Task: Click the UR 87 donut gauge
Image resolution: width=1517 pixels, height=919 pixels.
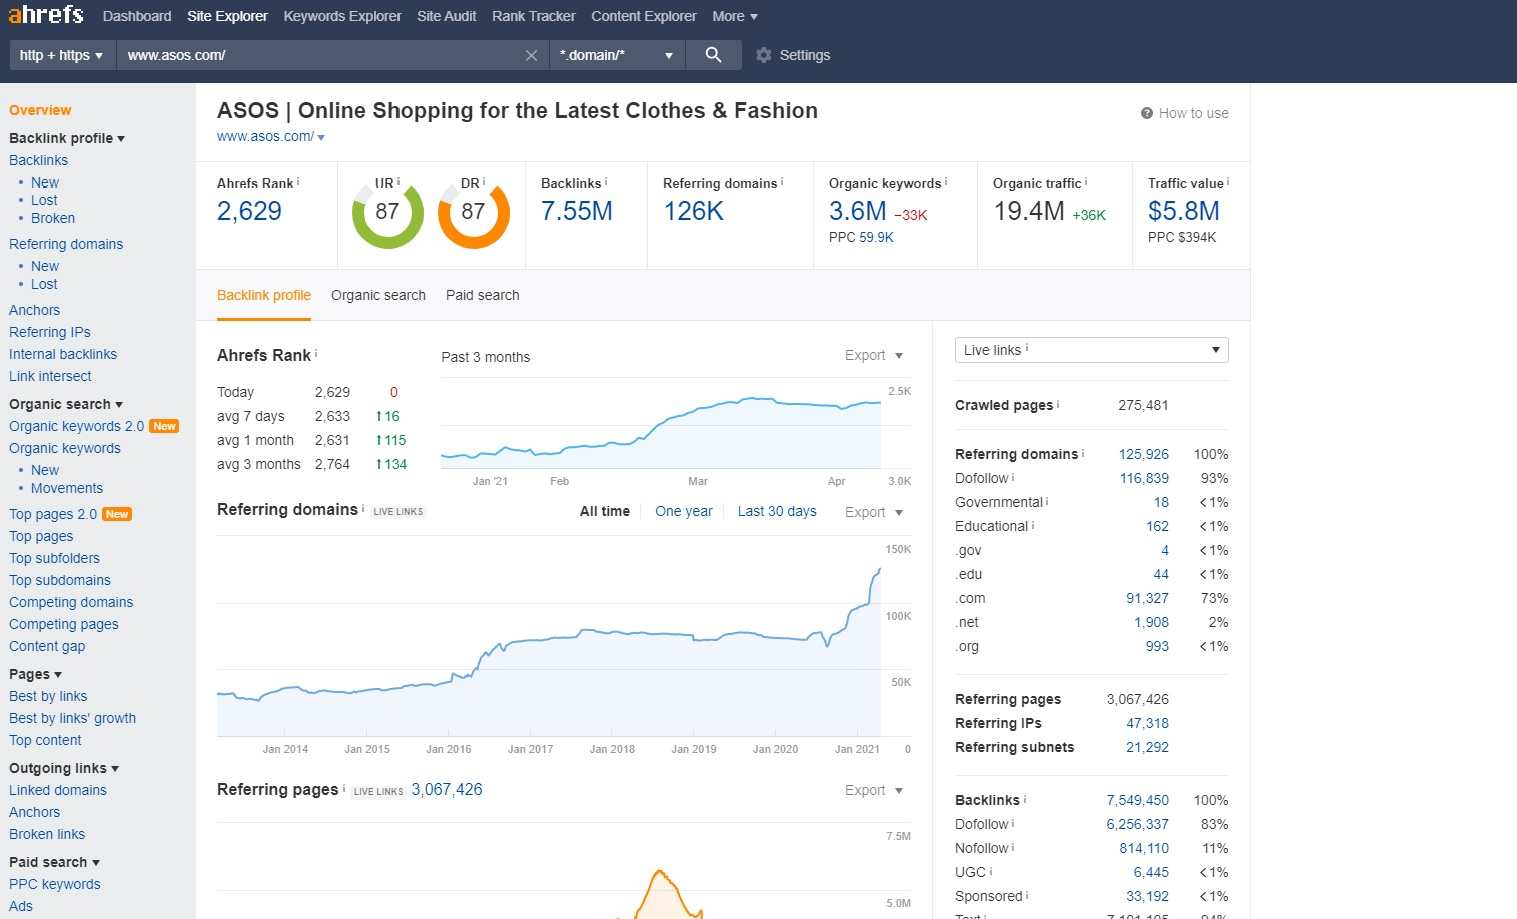Action: click(x=387, y=212)
